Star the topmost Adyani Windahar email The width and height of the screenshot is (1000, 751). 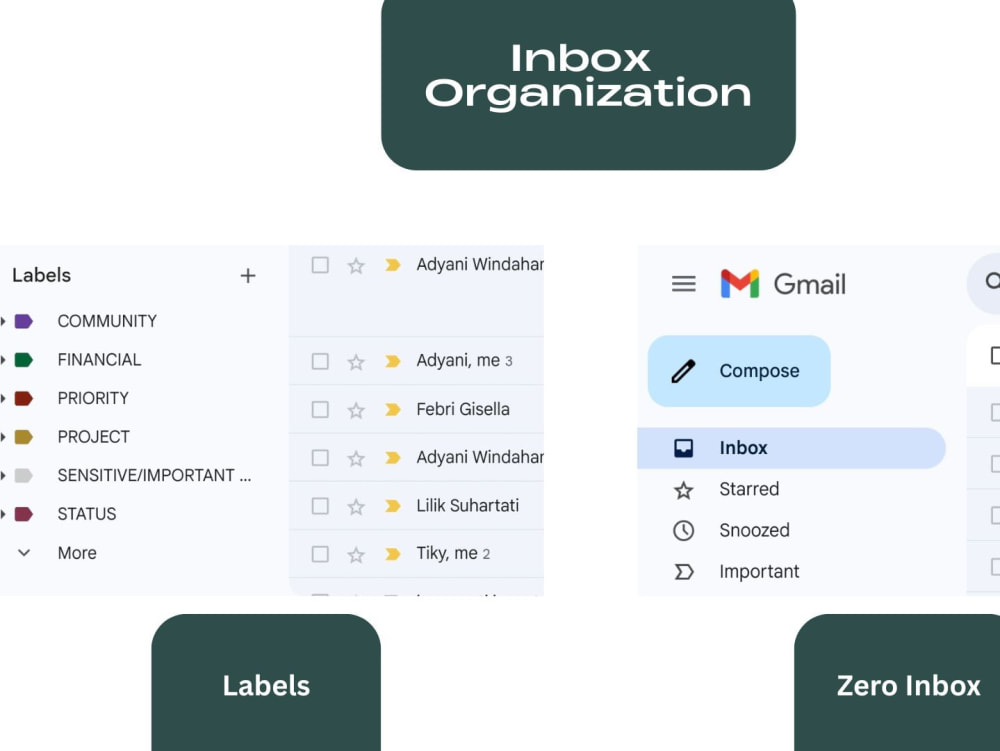tap(356, 265)
